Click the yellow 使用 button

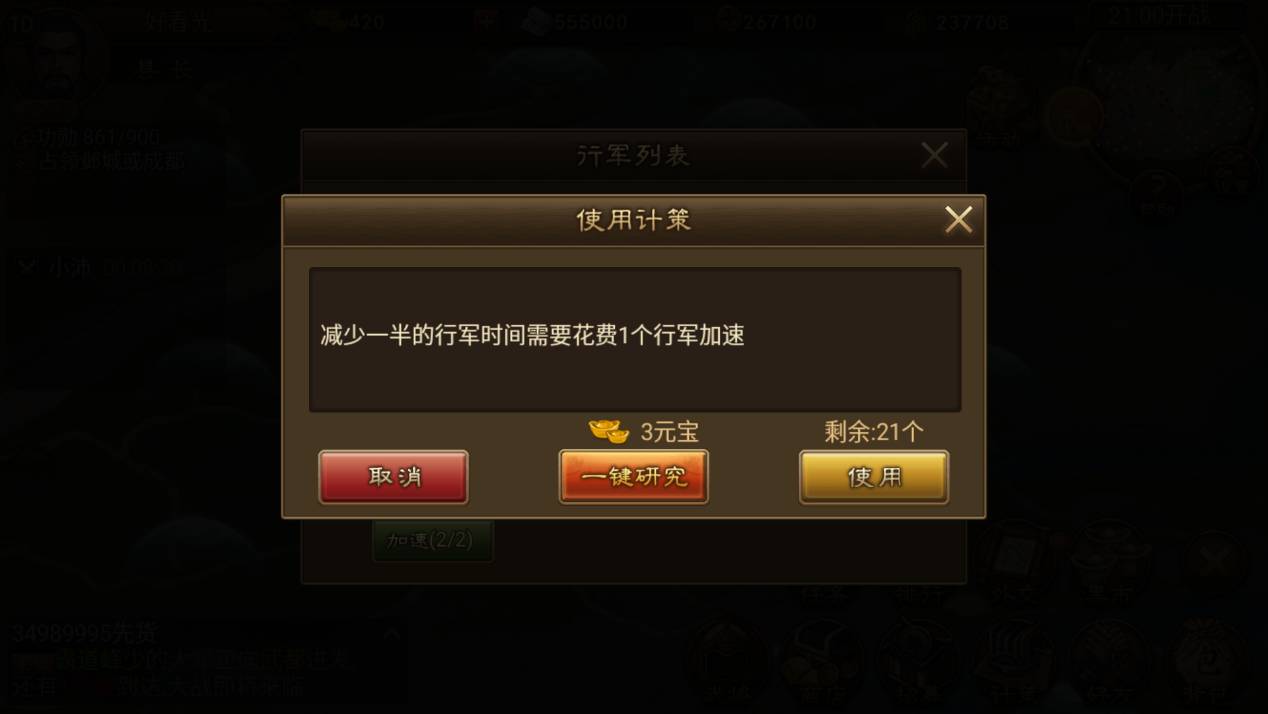[874, 477]
